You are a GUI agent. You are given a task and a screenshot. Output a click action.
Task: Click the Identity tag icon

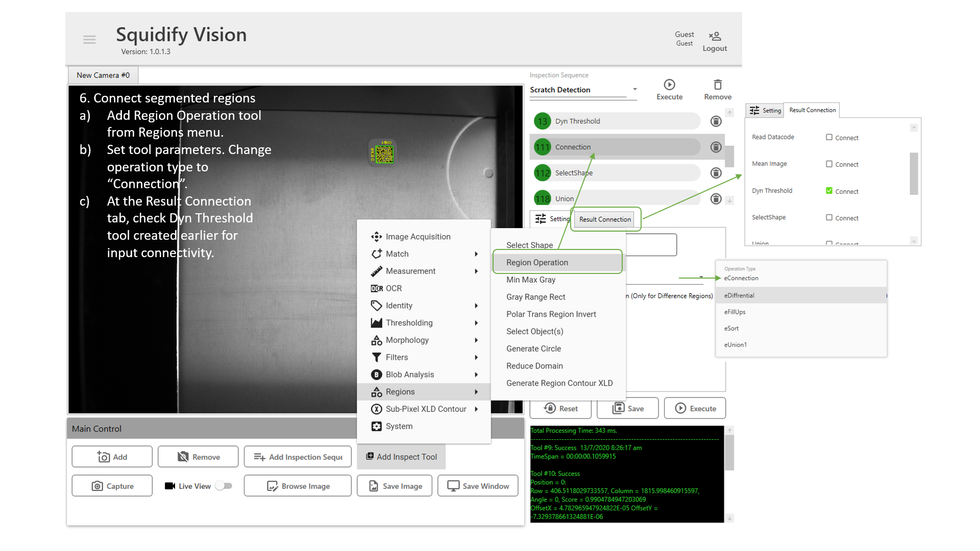click(x=376, y=305)
